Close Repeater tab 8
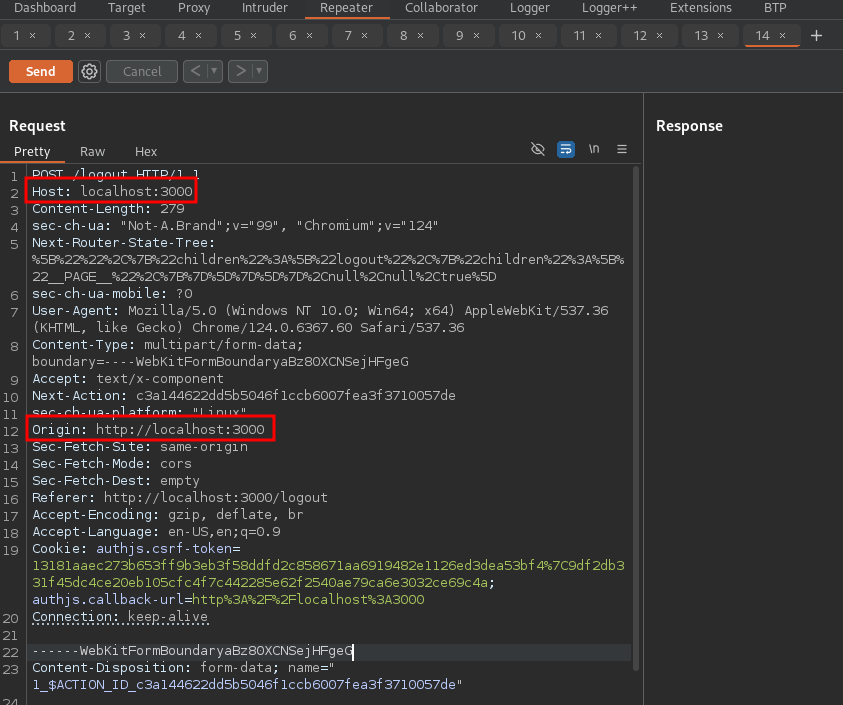 420,35
